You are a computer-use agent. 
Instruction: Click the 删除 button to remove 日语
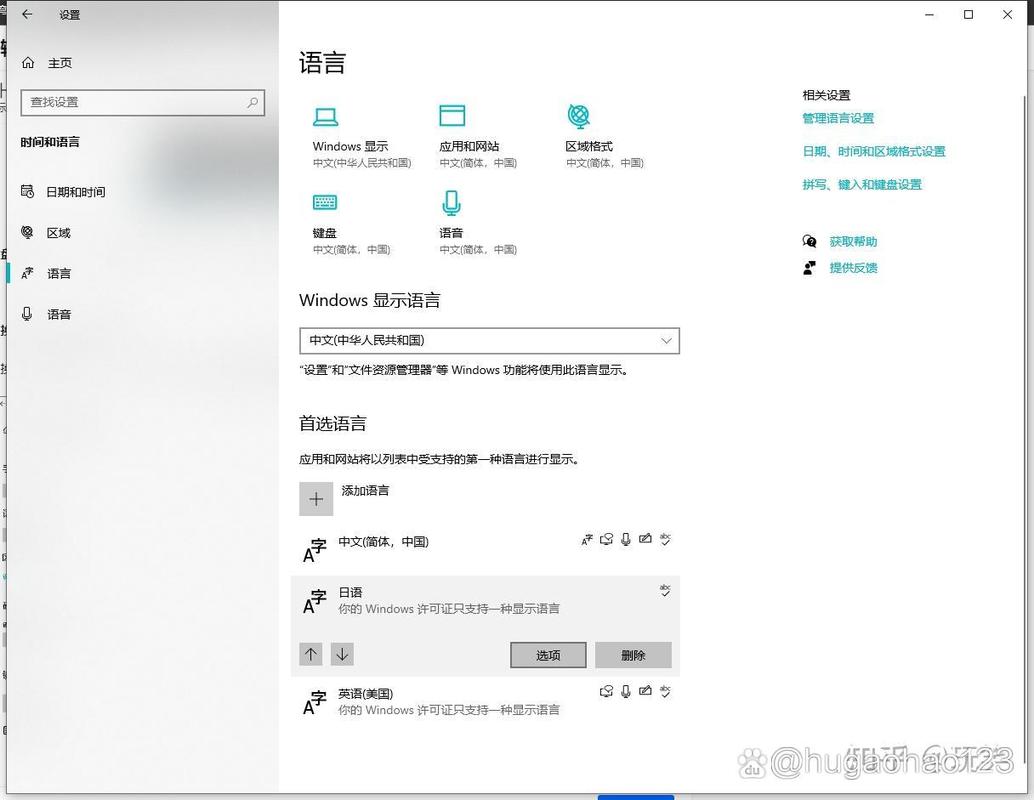click(x=634, y=655)
